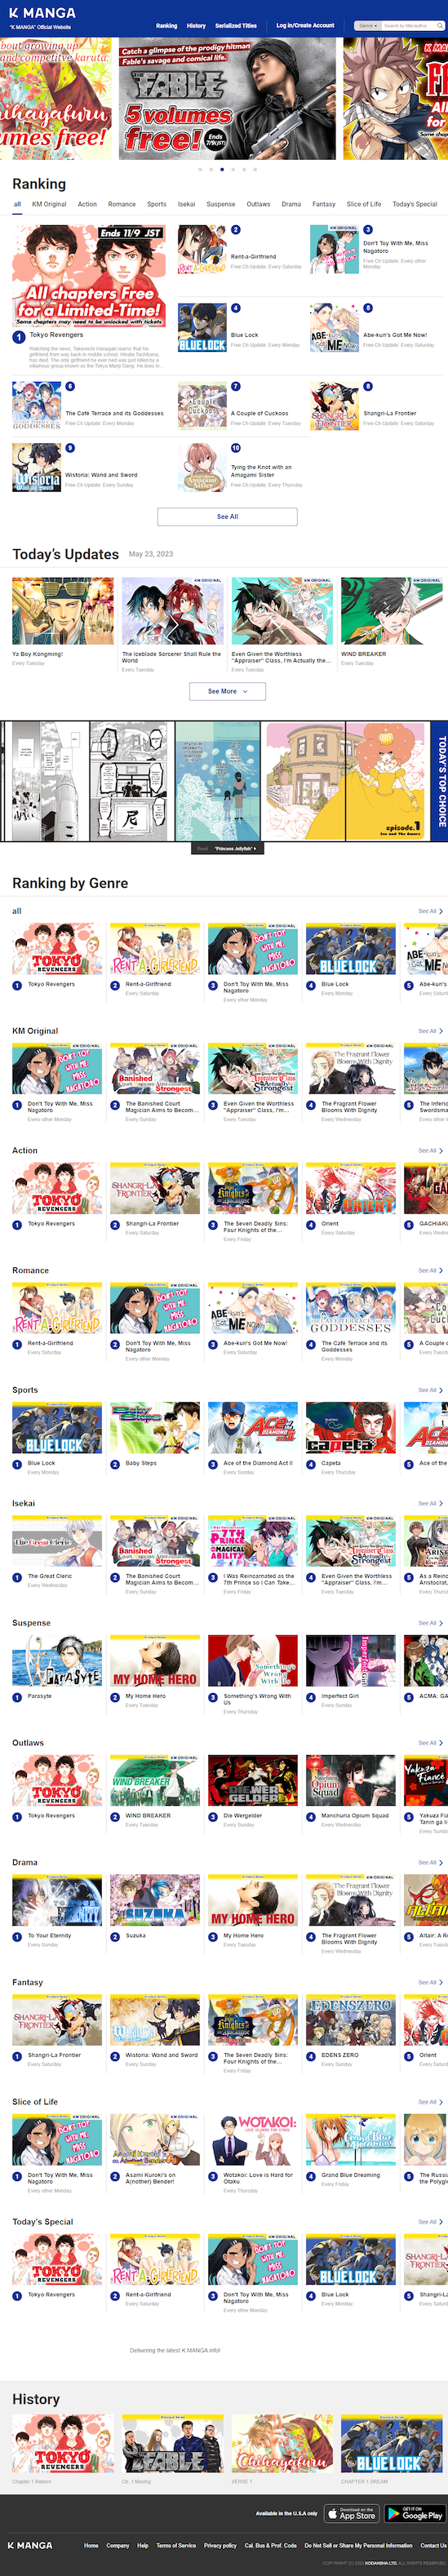The height and width of the screenshot is (2576, 448).
Task: Click the Princess Jellyfish read banner link
Action: (x=227, y=848)
